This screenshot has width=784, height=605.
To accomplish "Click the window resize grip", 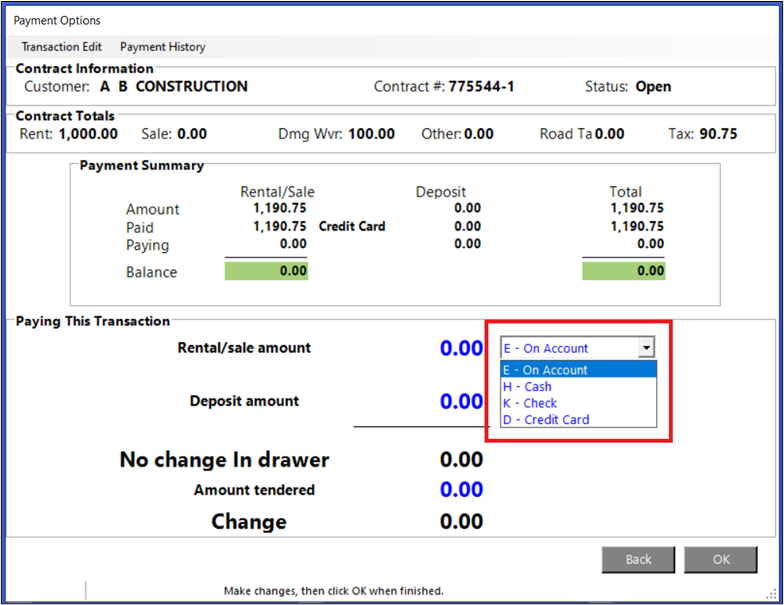I will coord(770,594).
